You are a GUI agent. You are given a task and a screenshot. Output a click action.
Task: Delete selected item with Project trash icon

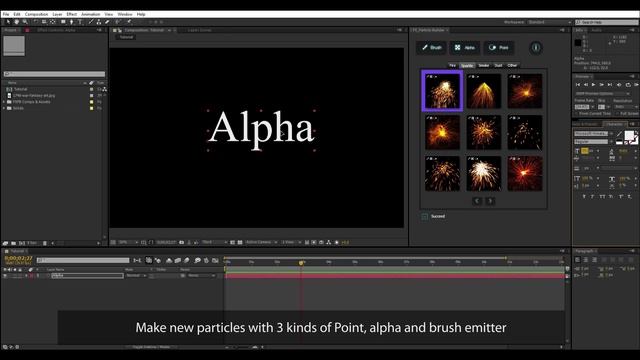tap(45, 243)
